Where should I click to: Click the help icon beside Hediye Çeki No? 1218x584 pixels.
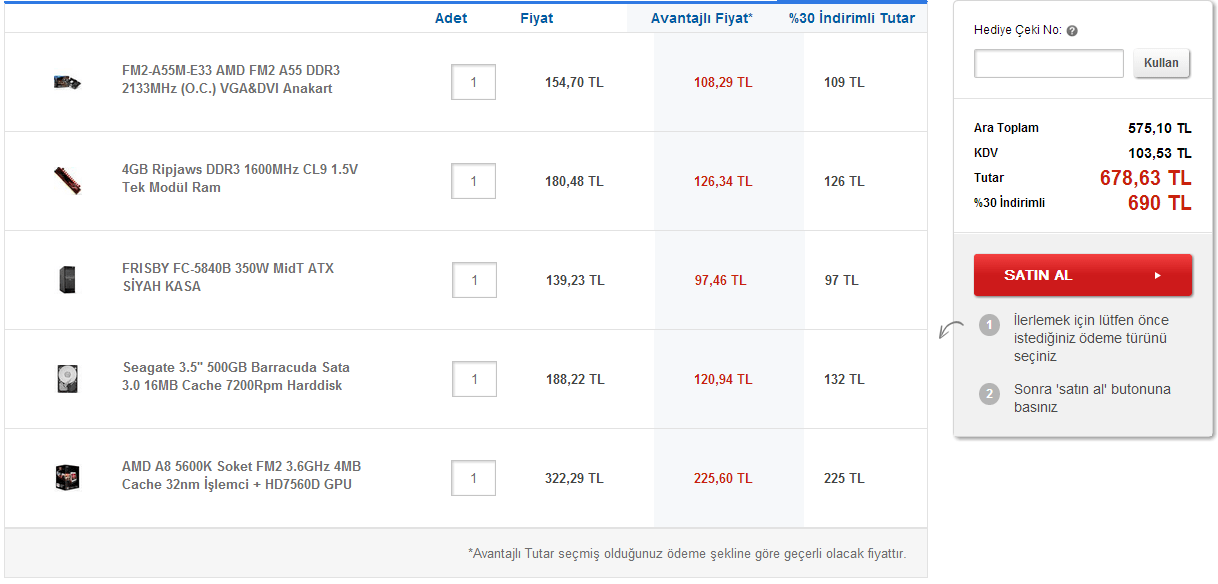[1072, 31]
